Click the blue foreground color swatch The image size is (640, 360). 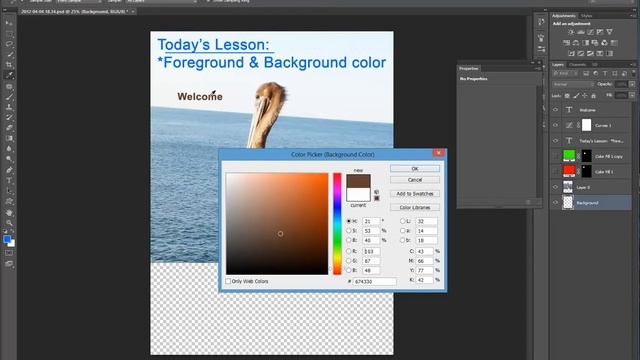click(7, 239)
